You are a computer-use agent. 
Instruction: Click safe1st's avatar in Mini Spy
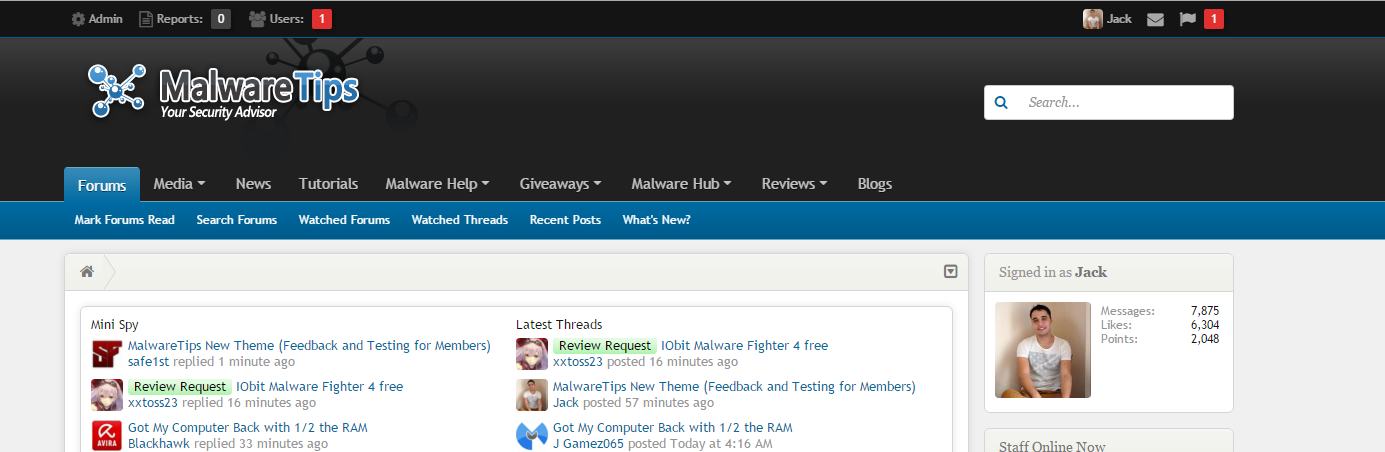(x=107, y=354)
